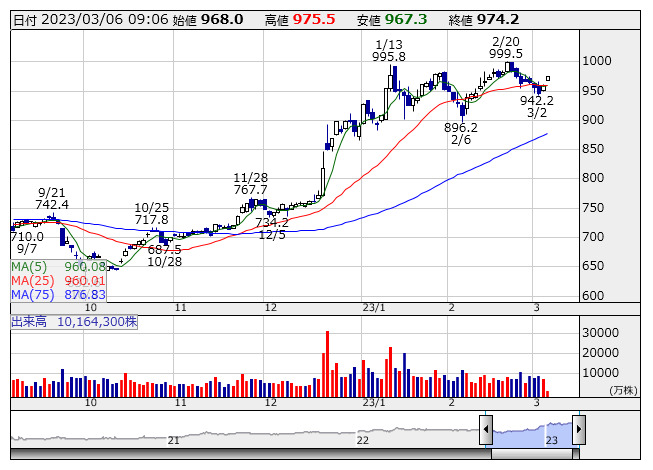
Task: Select the MA(75) legend value 876.83
Action: [x=85, y=295]
